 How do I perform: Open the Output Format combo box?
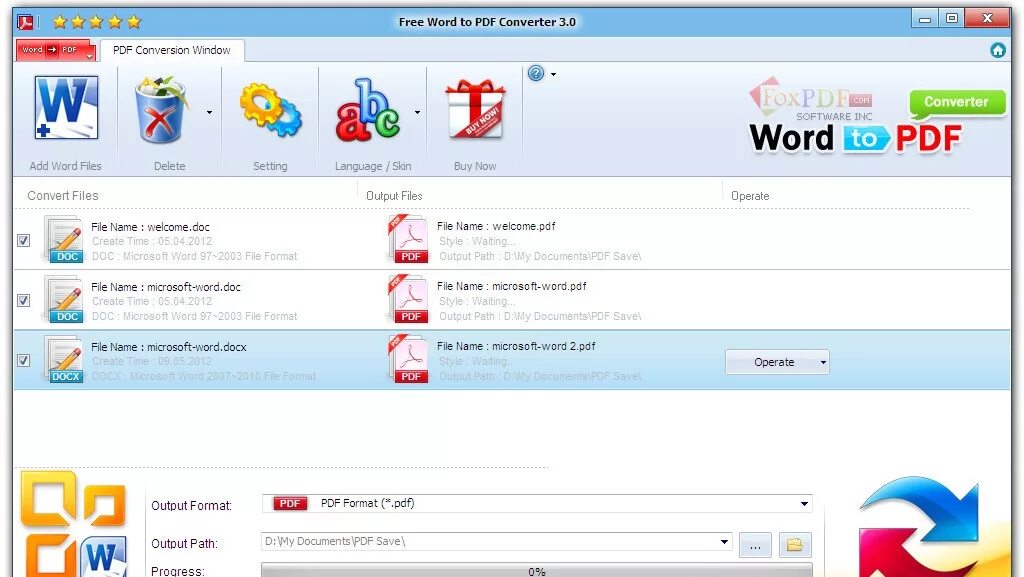point(537,503)
